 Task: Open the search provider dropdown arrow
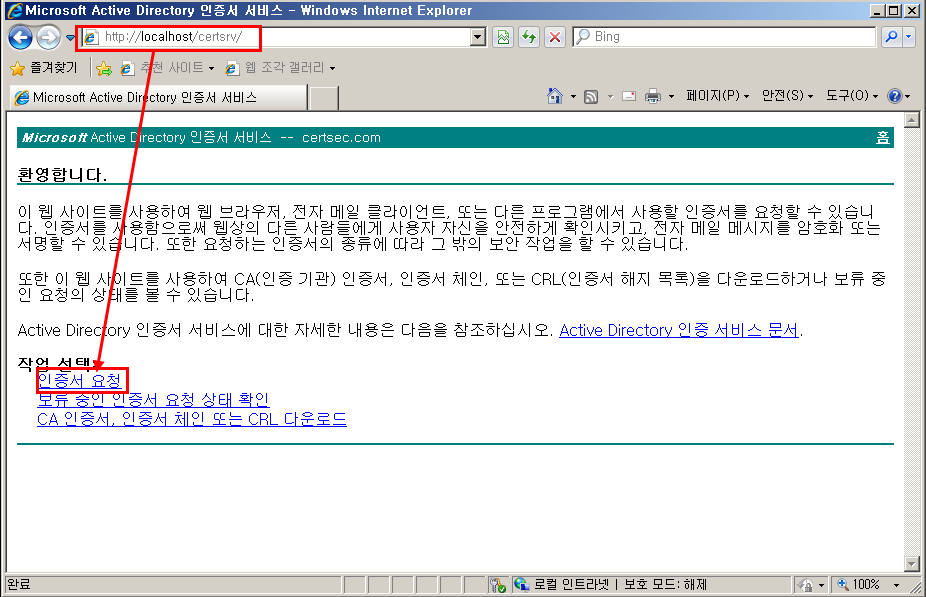pos(909,37)
